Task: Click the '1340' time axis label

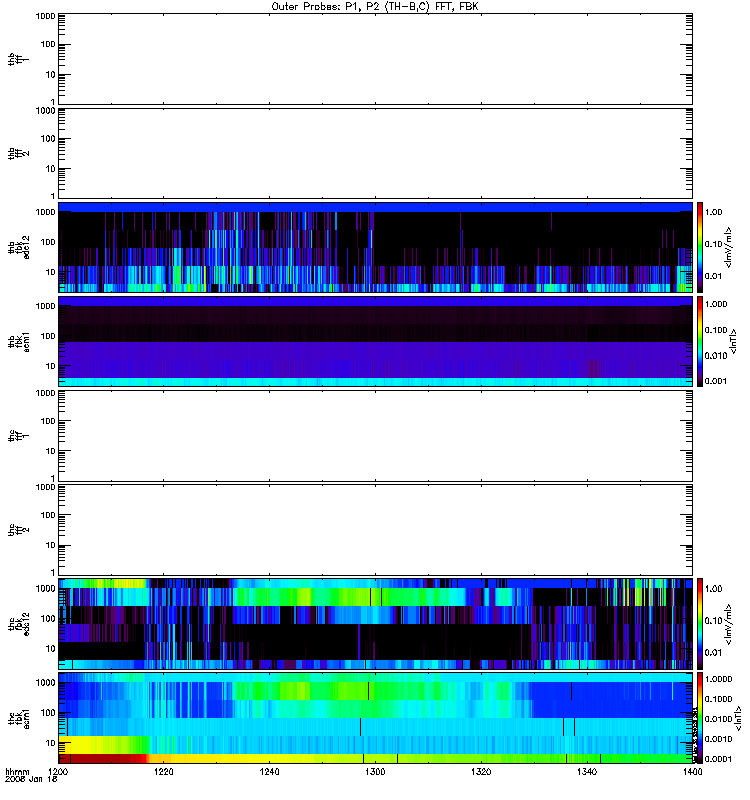Action: [x=587, y=771]
